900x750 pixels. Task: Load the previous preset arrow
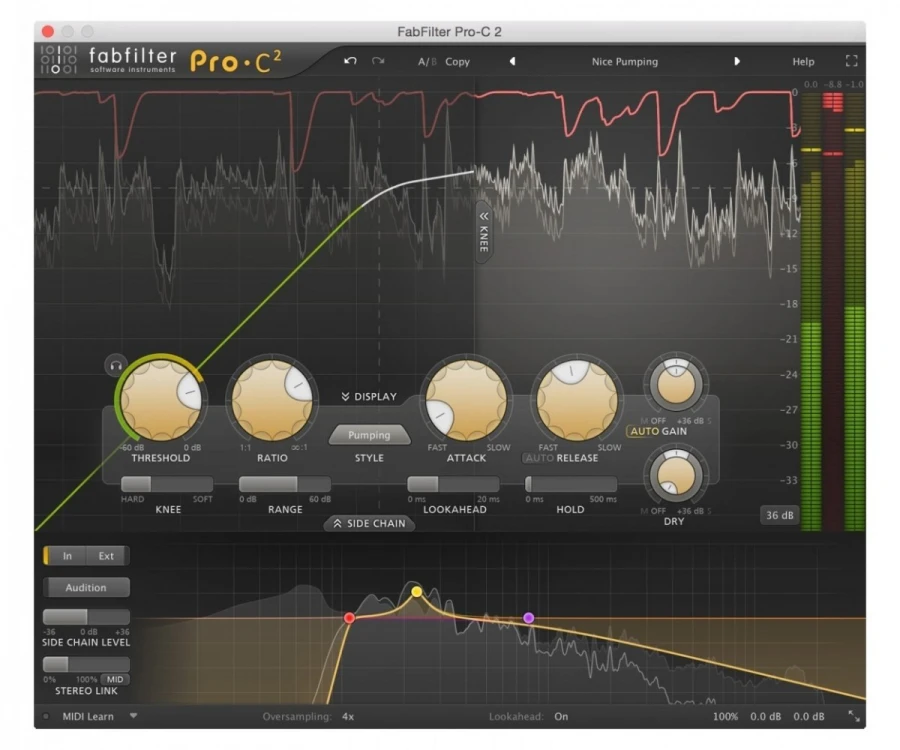[x=513, y=61]
